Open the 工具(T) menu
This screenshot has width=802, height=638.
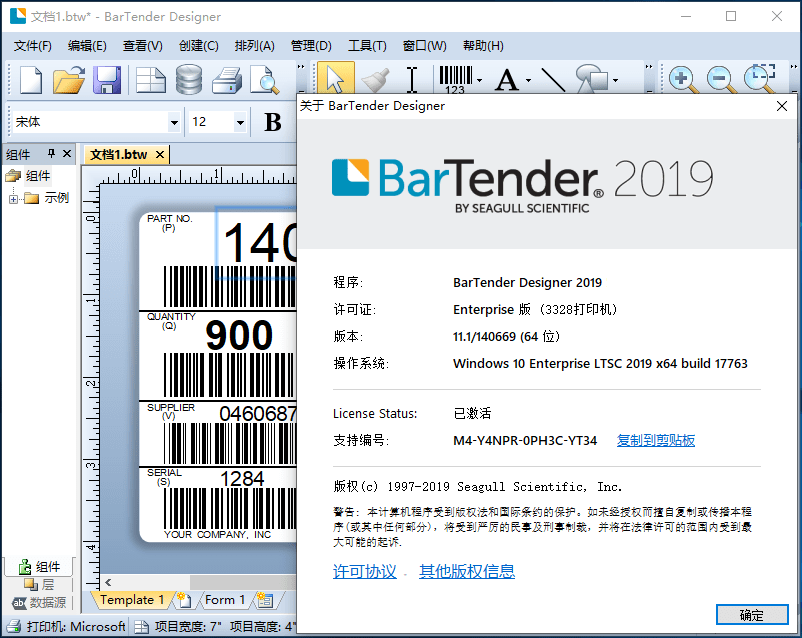(x=367, y=46)
